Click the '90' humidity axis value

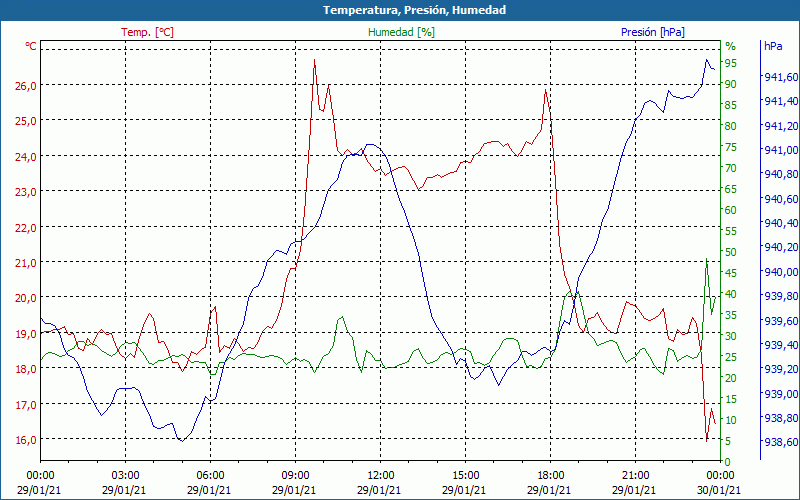[x=731, y=84]
